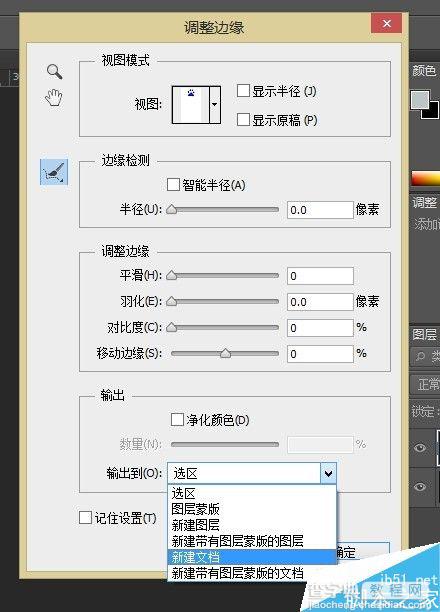Pick a hue from the color ramp strip

(x=426, y=178)
